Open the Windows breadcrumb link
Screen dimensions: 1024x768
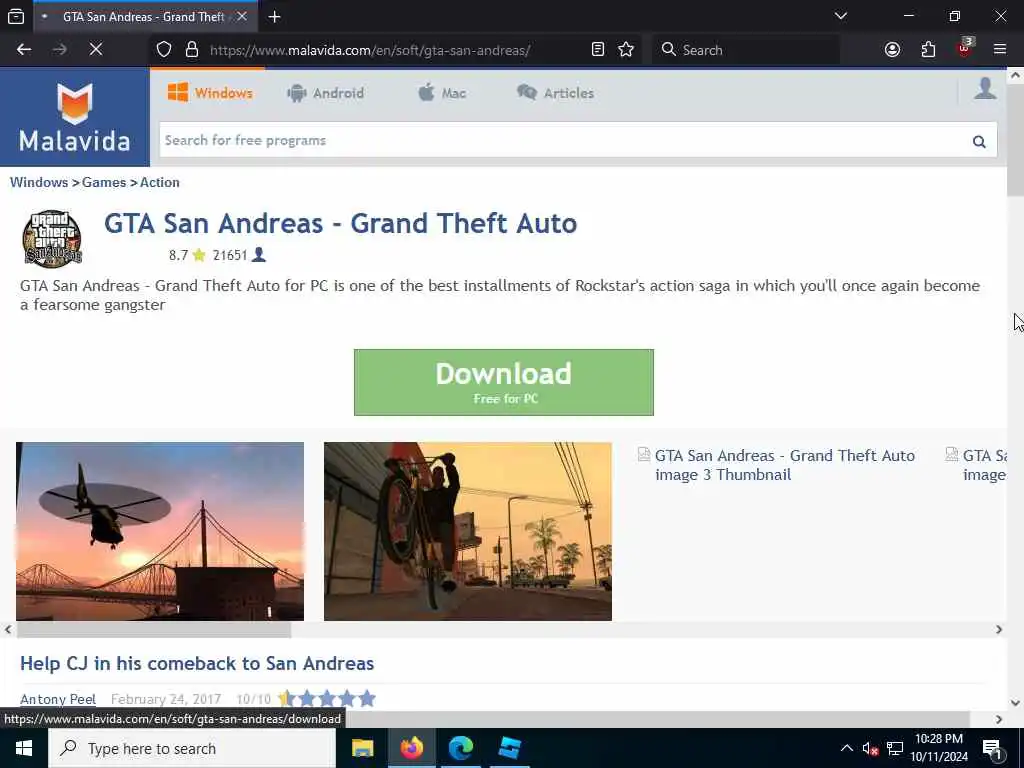[x=39, y=182]
